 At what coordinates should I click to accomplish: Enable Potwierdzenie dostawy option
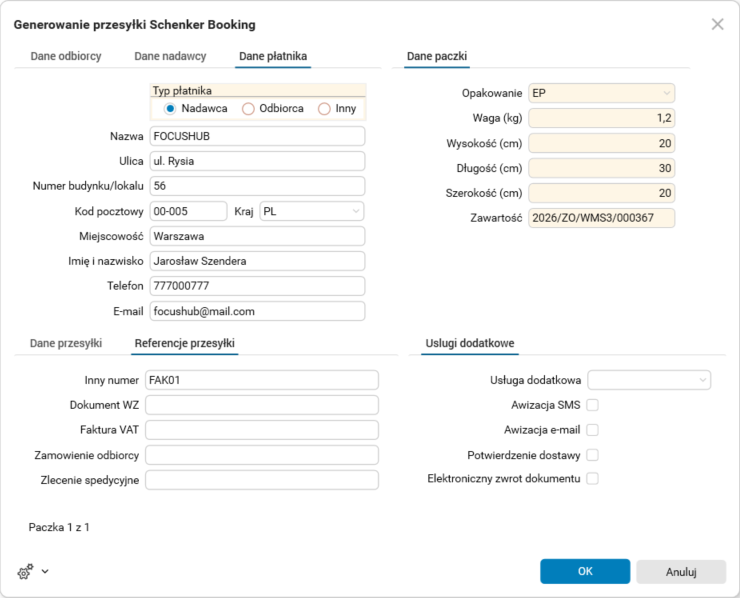pyautogui.click(x=592, y=455)
